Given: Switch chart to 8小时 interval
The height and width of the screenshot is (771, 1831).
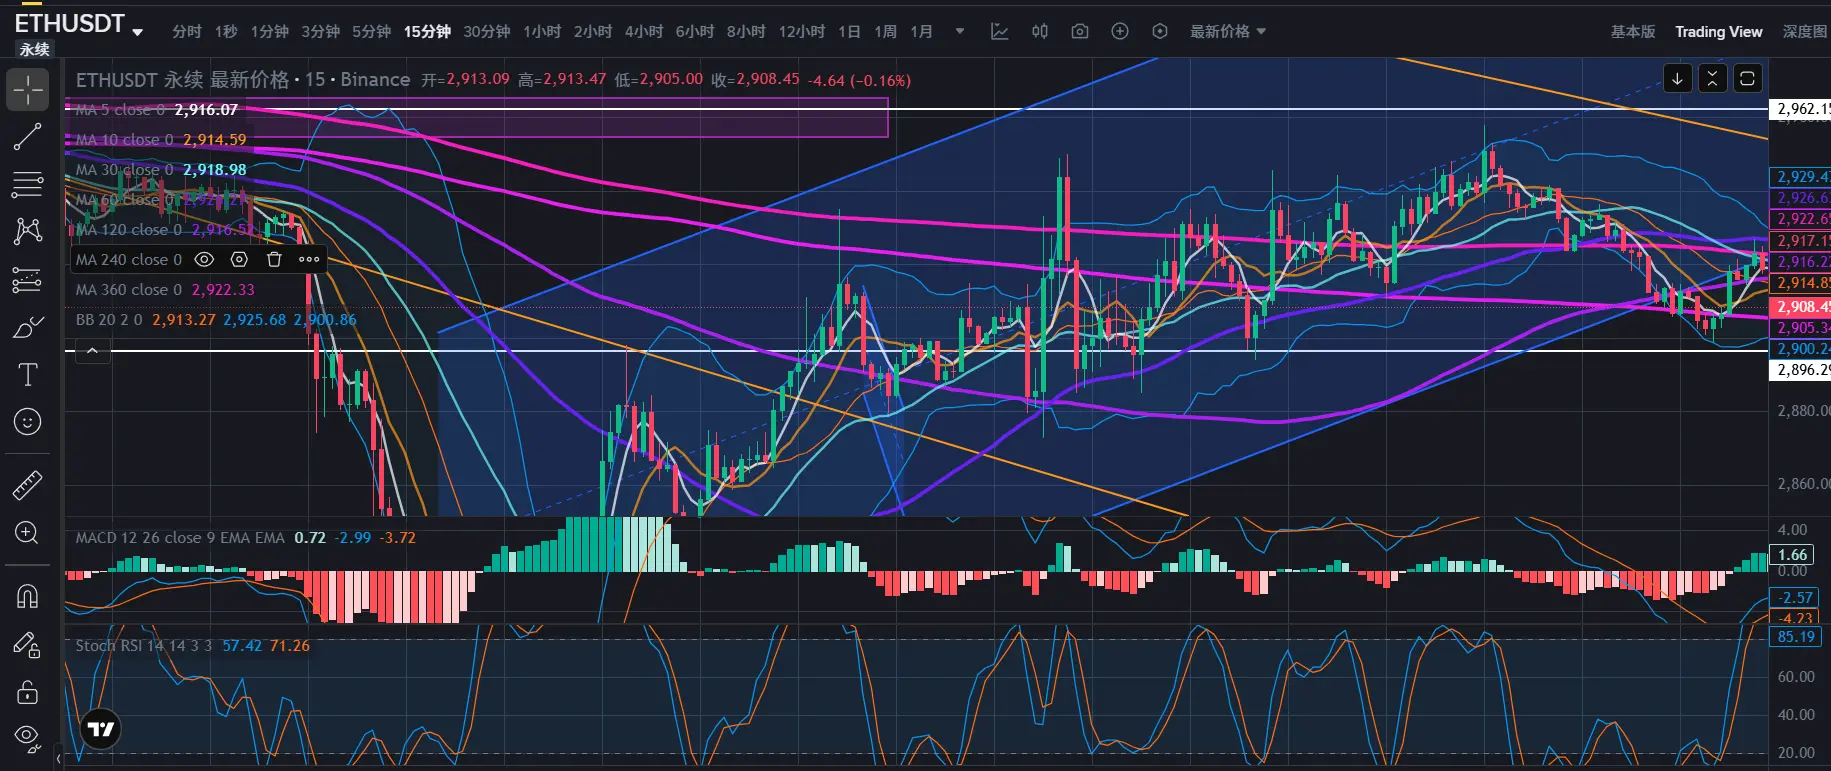Looking at the screenshot, I should (x=746, y=31).
